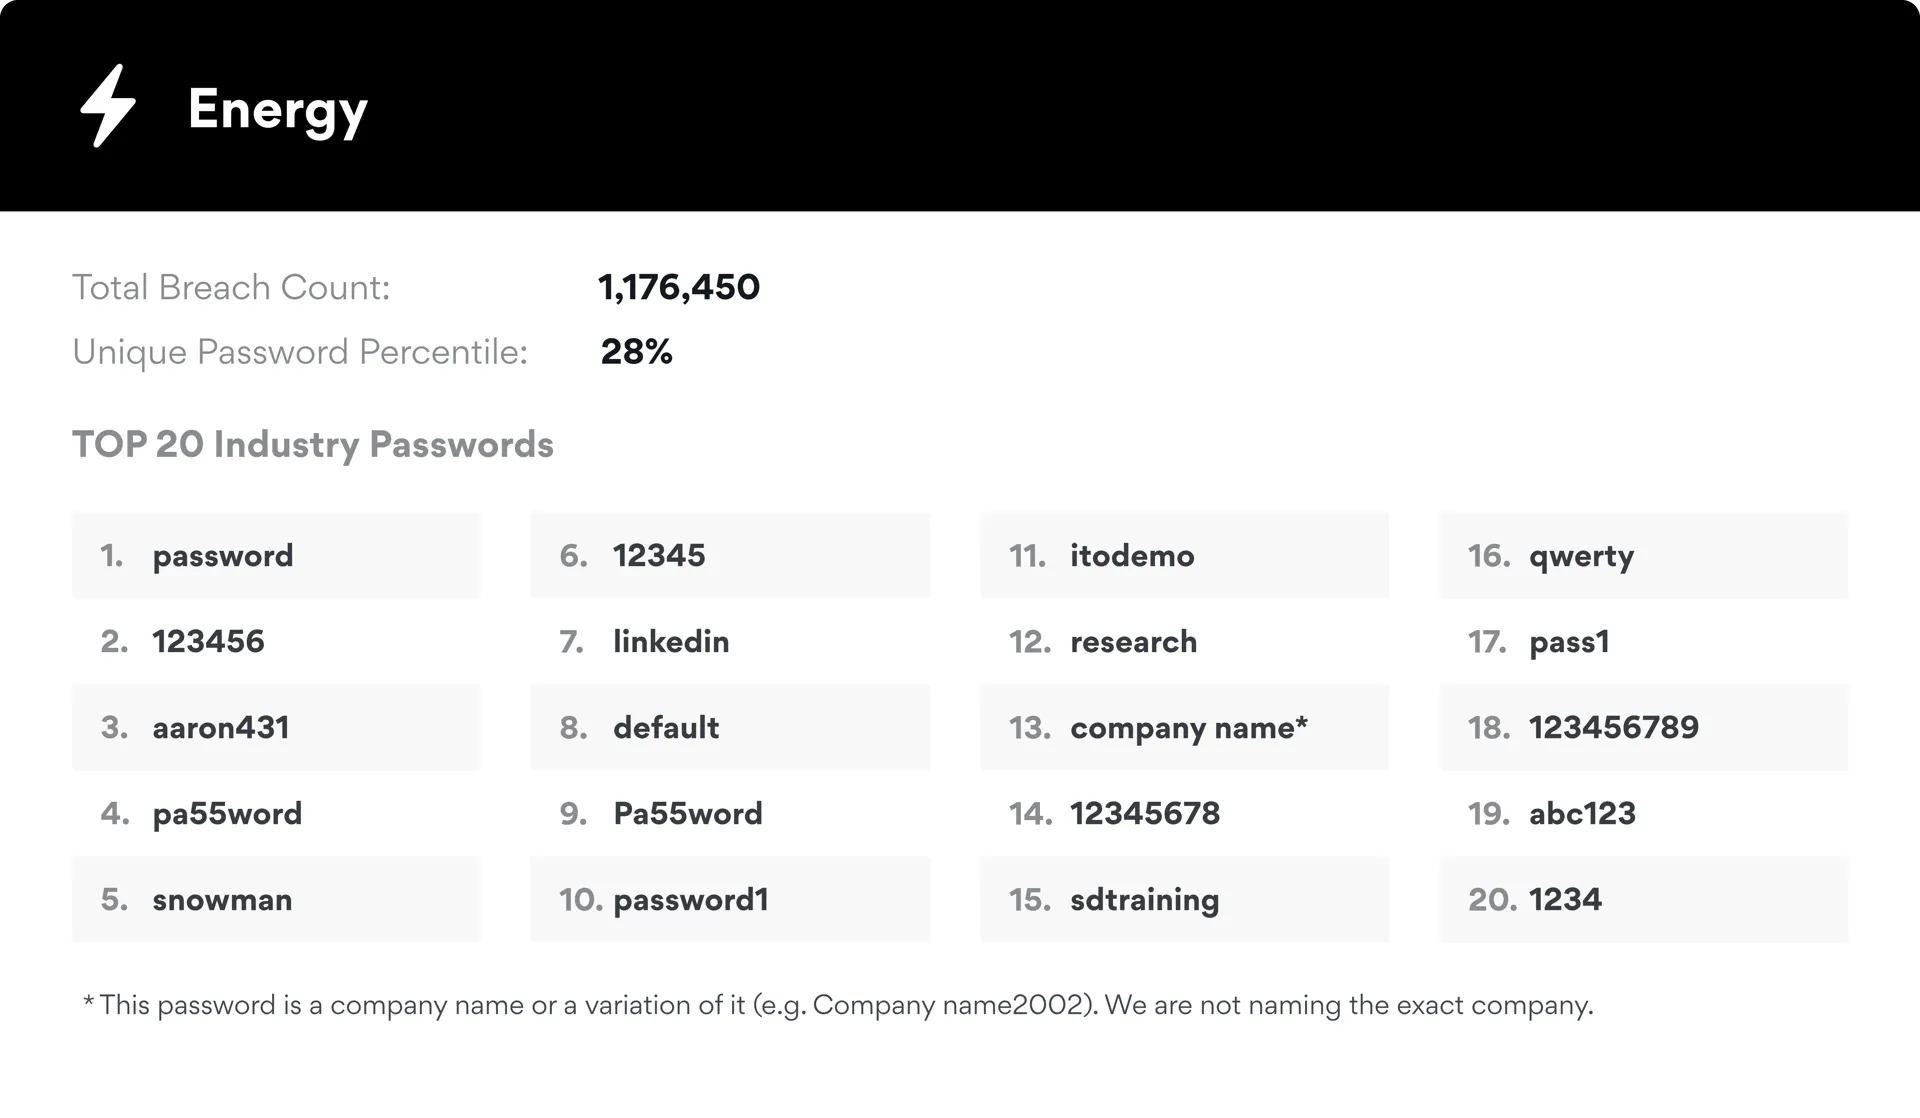This screenshot has height=1118, width=1920.
Task: Click the 'abc123' password entry
Action: [x=1582, y=814]
